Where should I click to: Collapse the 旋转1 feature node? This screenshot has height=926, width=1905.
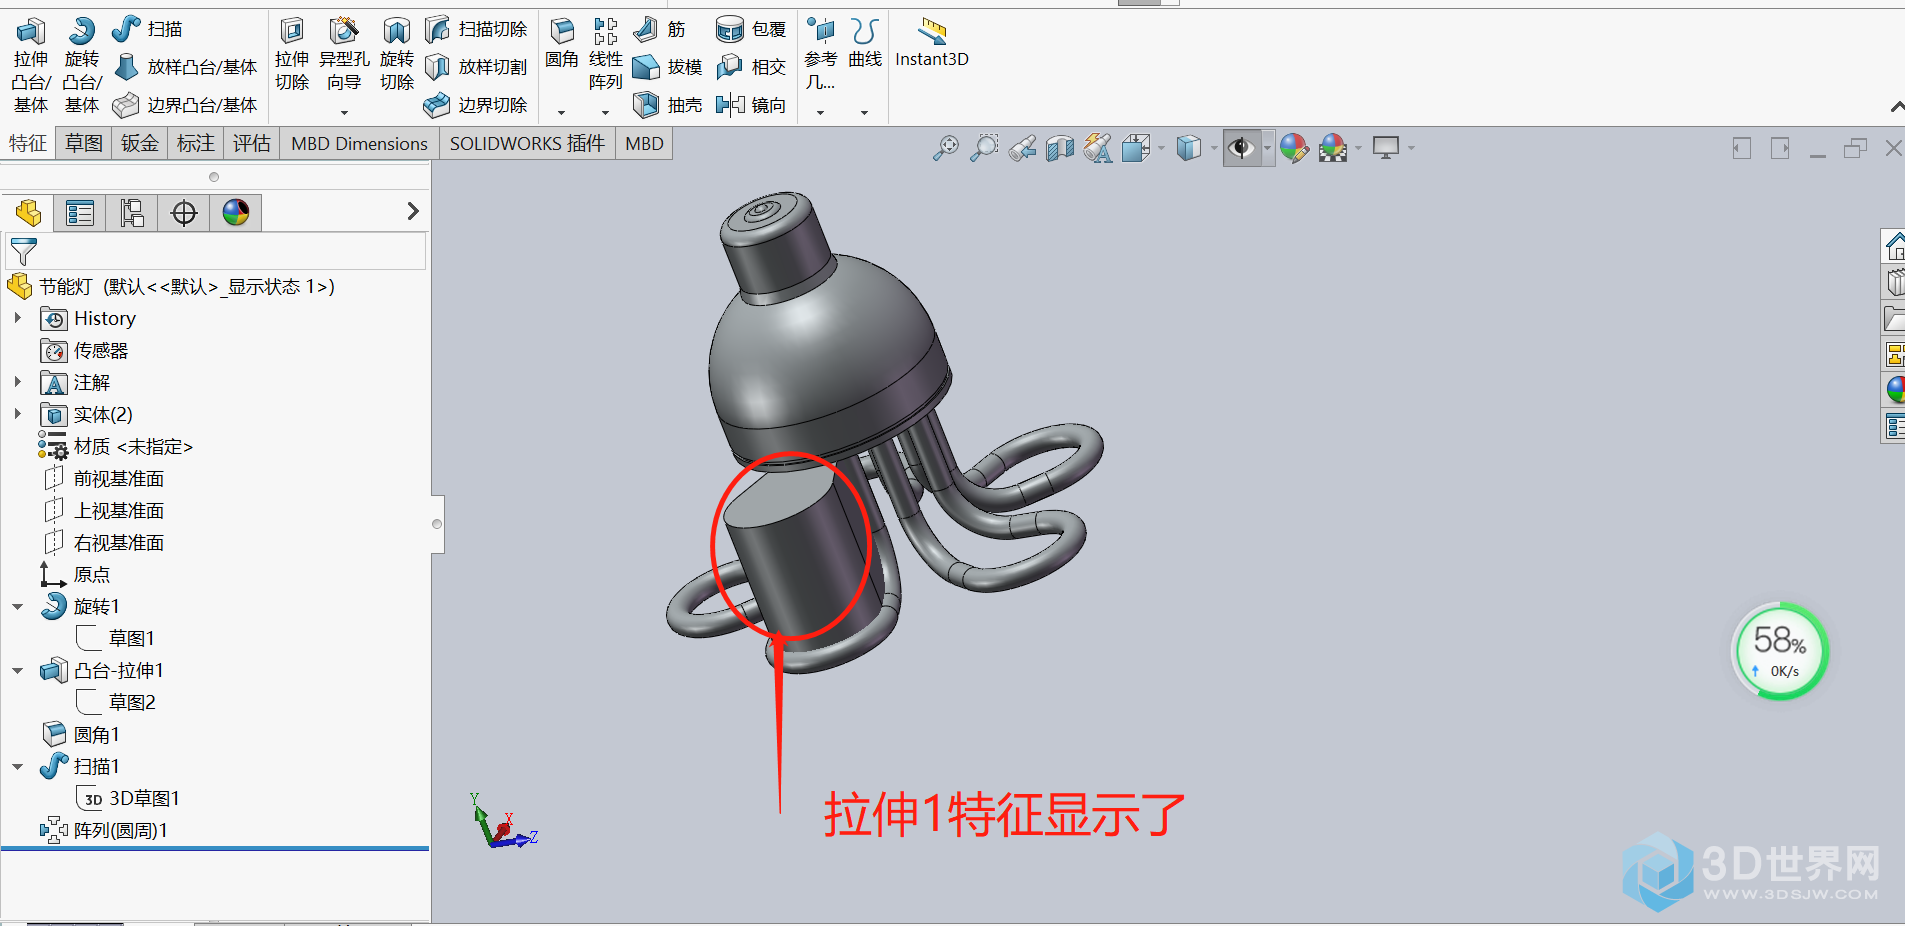pyautogui.click(x=17, y=606)
